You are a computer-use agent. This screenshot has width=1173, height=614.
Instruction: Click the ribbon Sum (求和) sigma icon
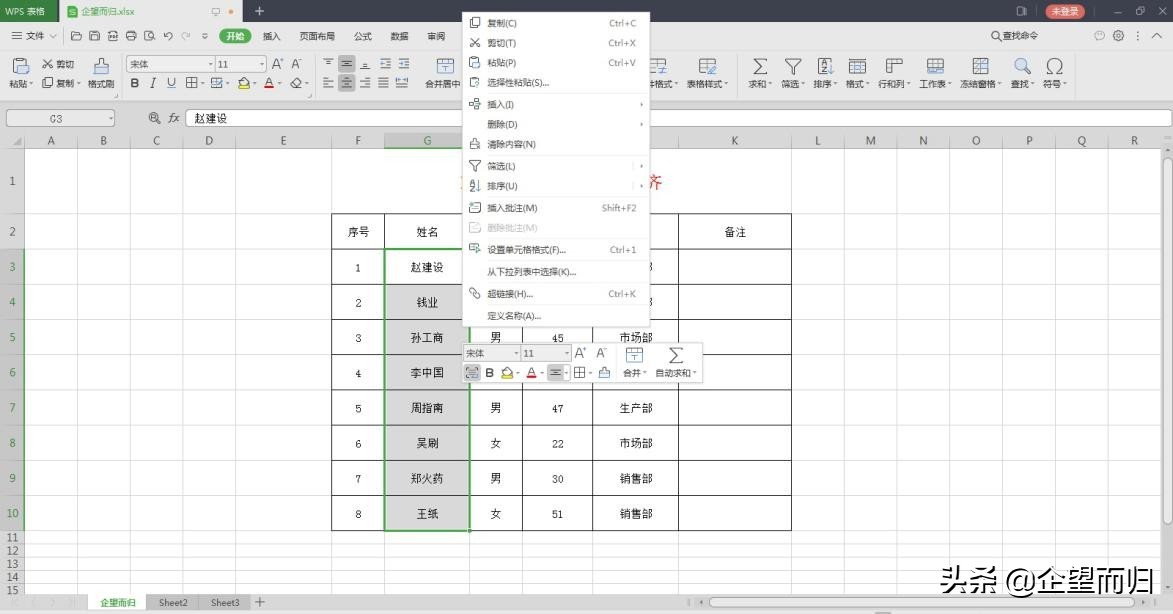[759, 66]
